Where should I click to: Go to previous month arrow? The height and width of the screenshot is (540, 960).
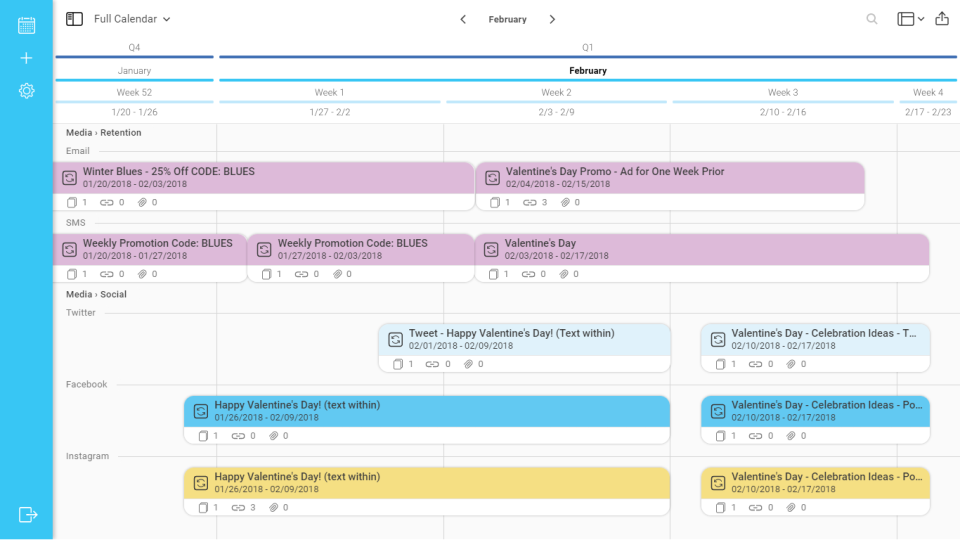coord(463,20)
